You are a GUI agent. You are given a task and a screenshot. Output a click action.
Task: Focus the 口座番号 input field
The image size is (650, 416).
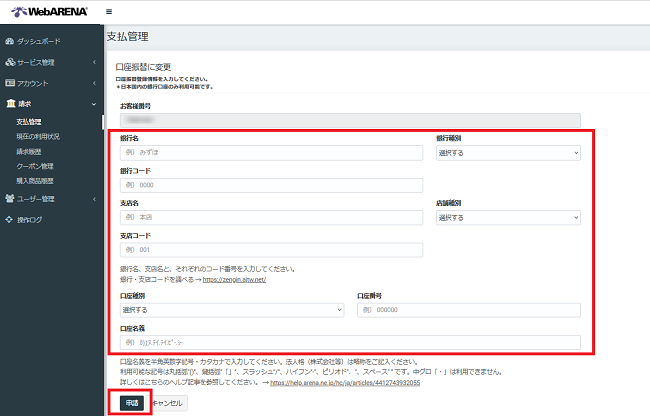[468, 310]
